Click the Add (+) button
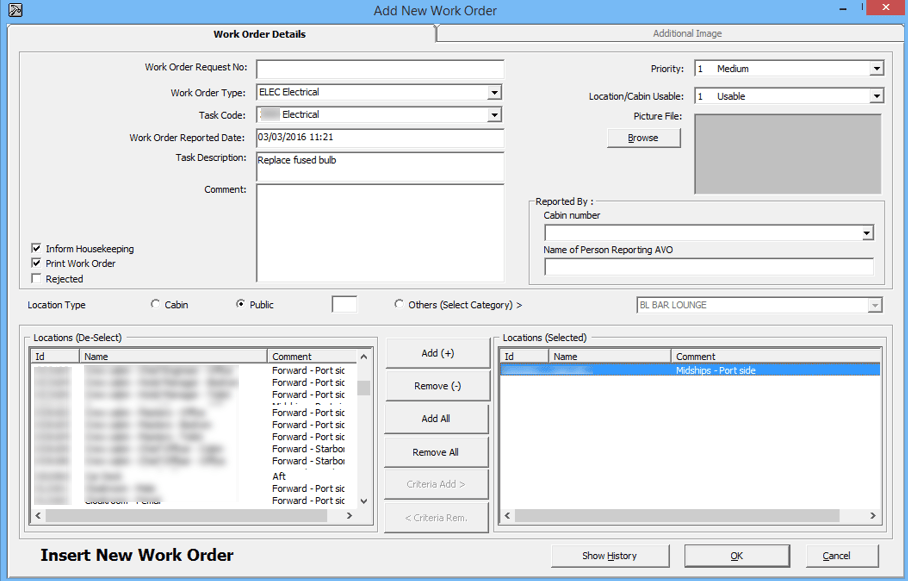The height and width of the screenshot is (581, 908). [436, 352]
